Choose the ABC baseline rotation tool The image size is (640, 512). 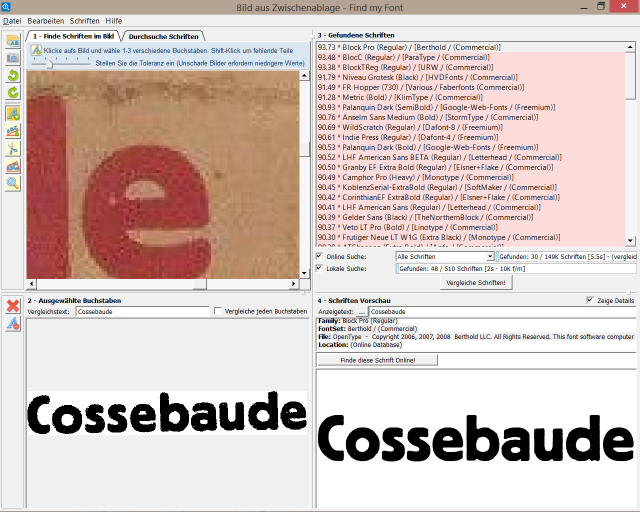(x=13, y=131)
